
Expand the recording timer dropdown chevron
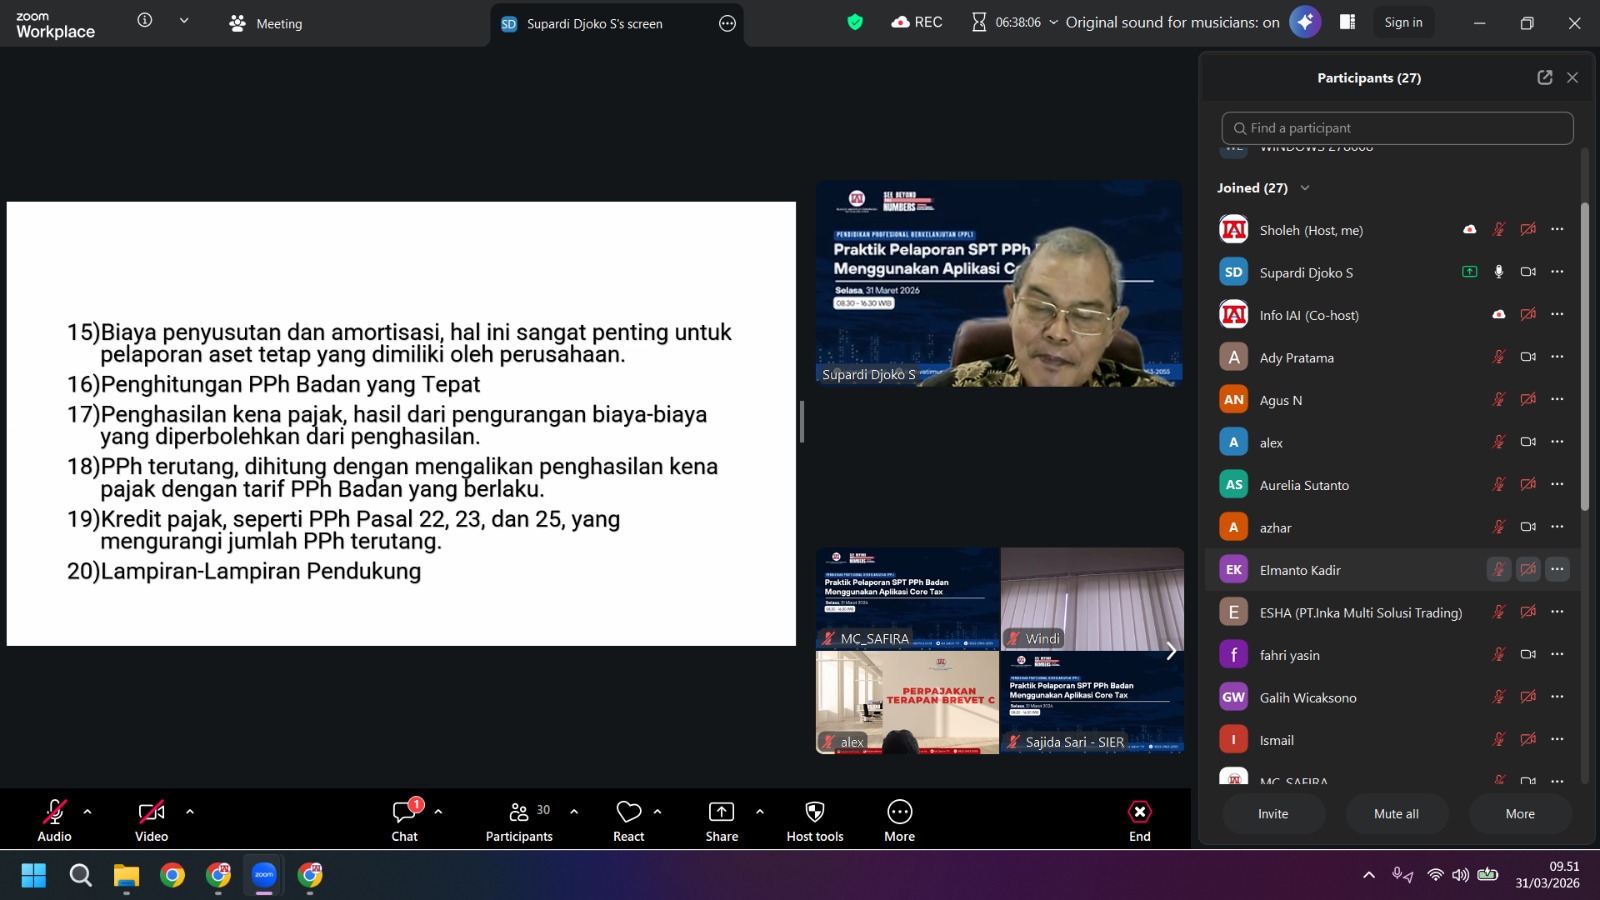click(x=1053, y=22)
